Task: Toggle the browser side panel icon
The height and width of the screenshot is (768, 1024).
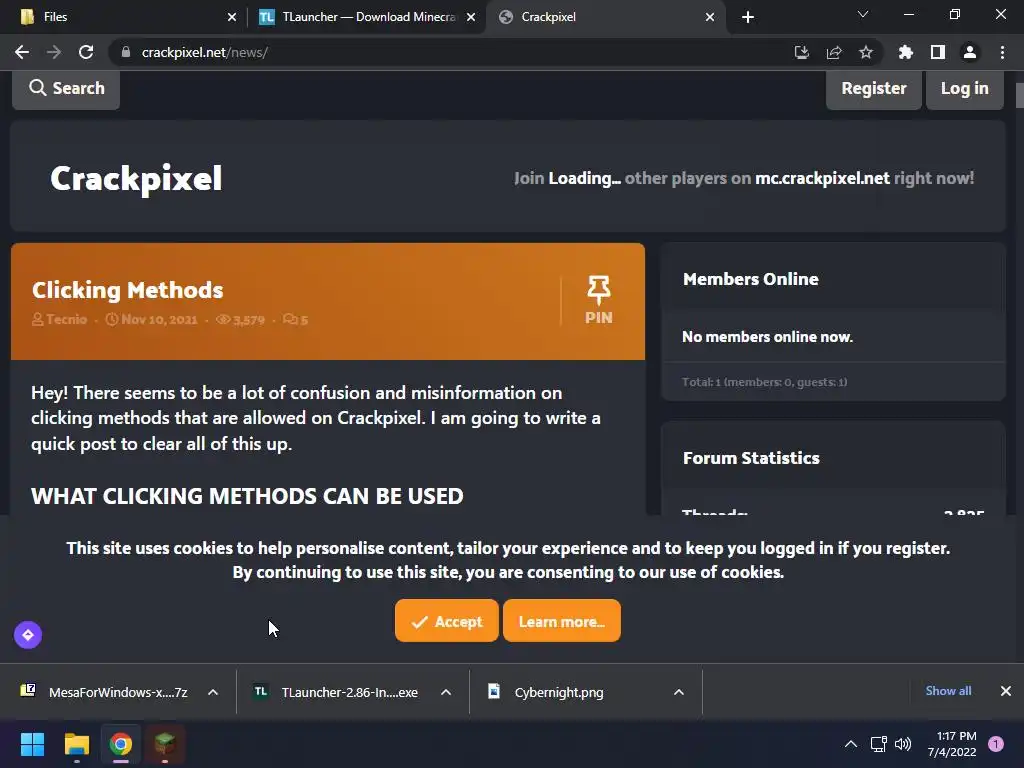Action: tap(938, 52)
